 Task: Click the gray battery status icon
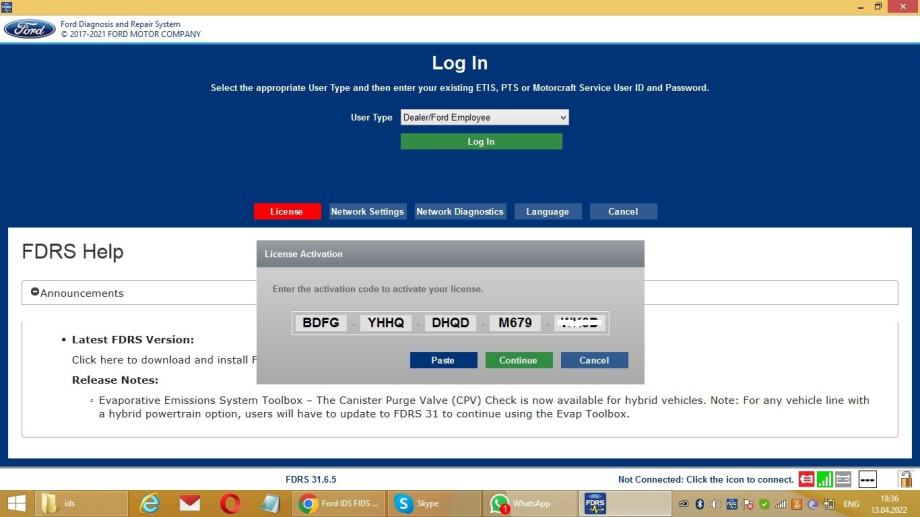843,479
